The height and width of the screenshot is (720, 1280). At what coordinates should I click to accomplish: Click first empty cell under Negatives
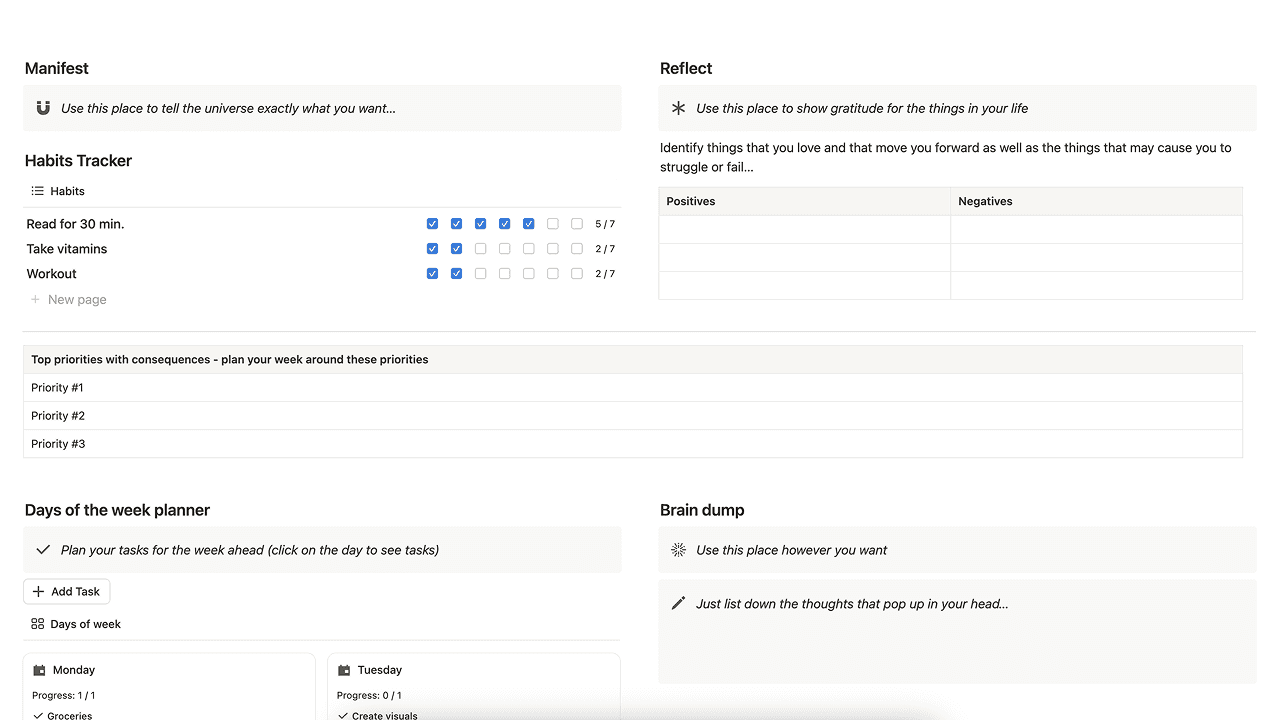coord(1097,229)
